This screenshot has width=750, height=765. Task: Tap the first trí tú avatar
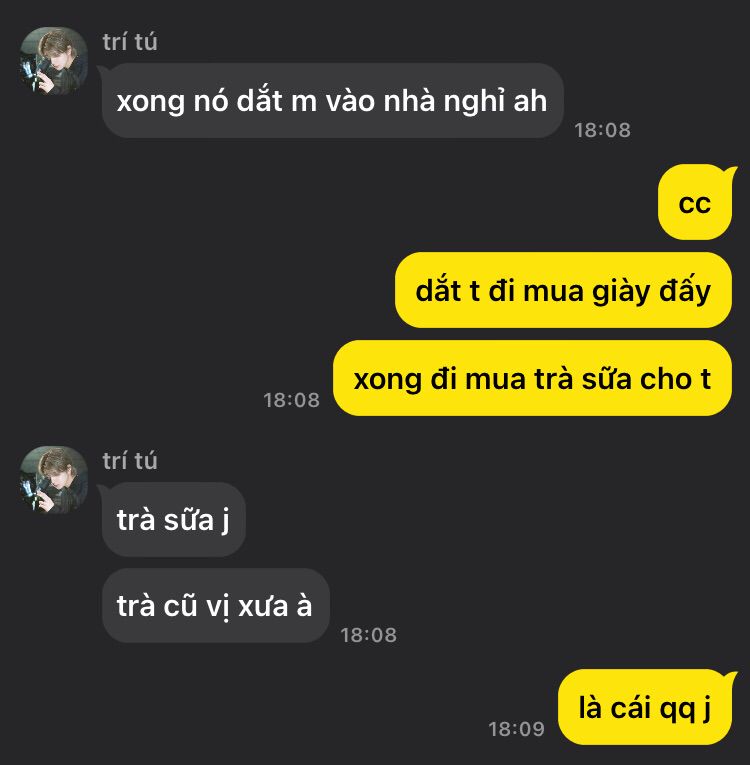tap(53, 60)
